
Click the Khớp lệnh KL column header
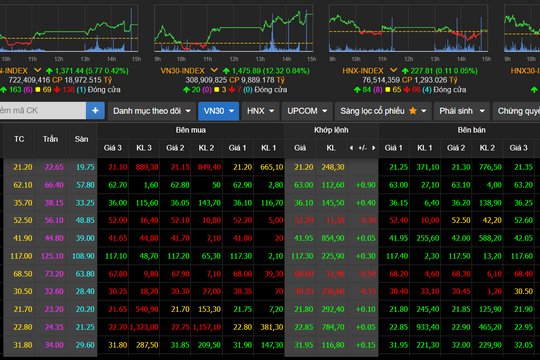331,148
